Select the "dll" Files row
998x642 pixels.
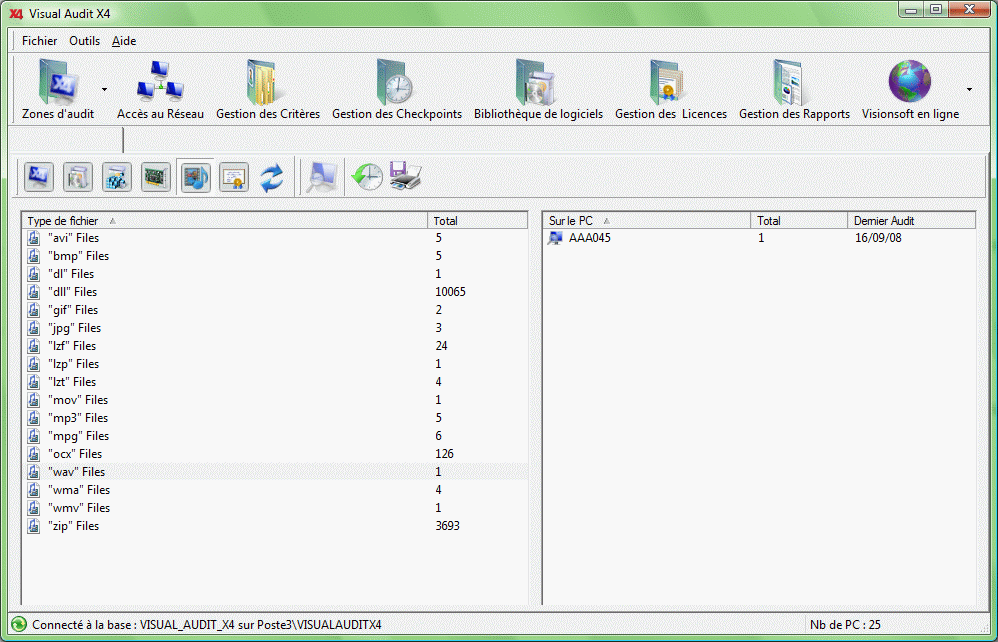click(x=275, y=292)
